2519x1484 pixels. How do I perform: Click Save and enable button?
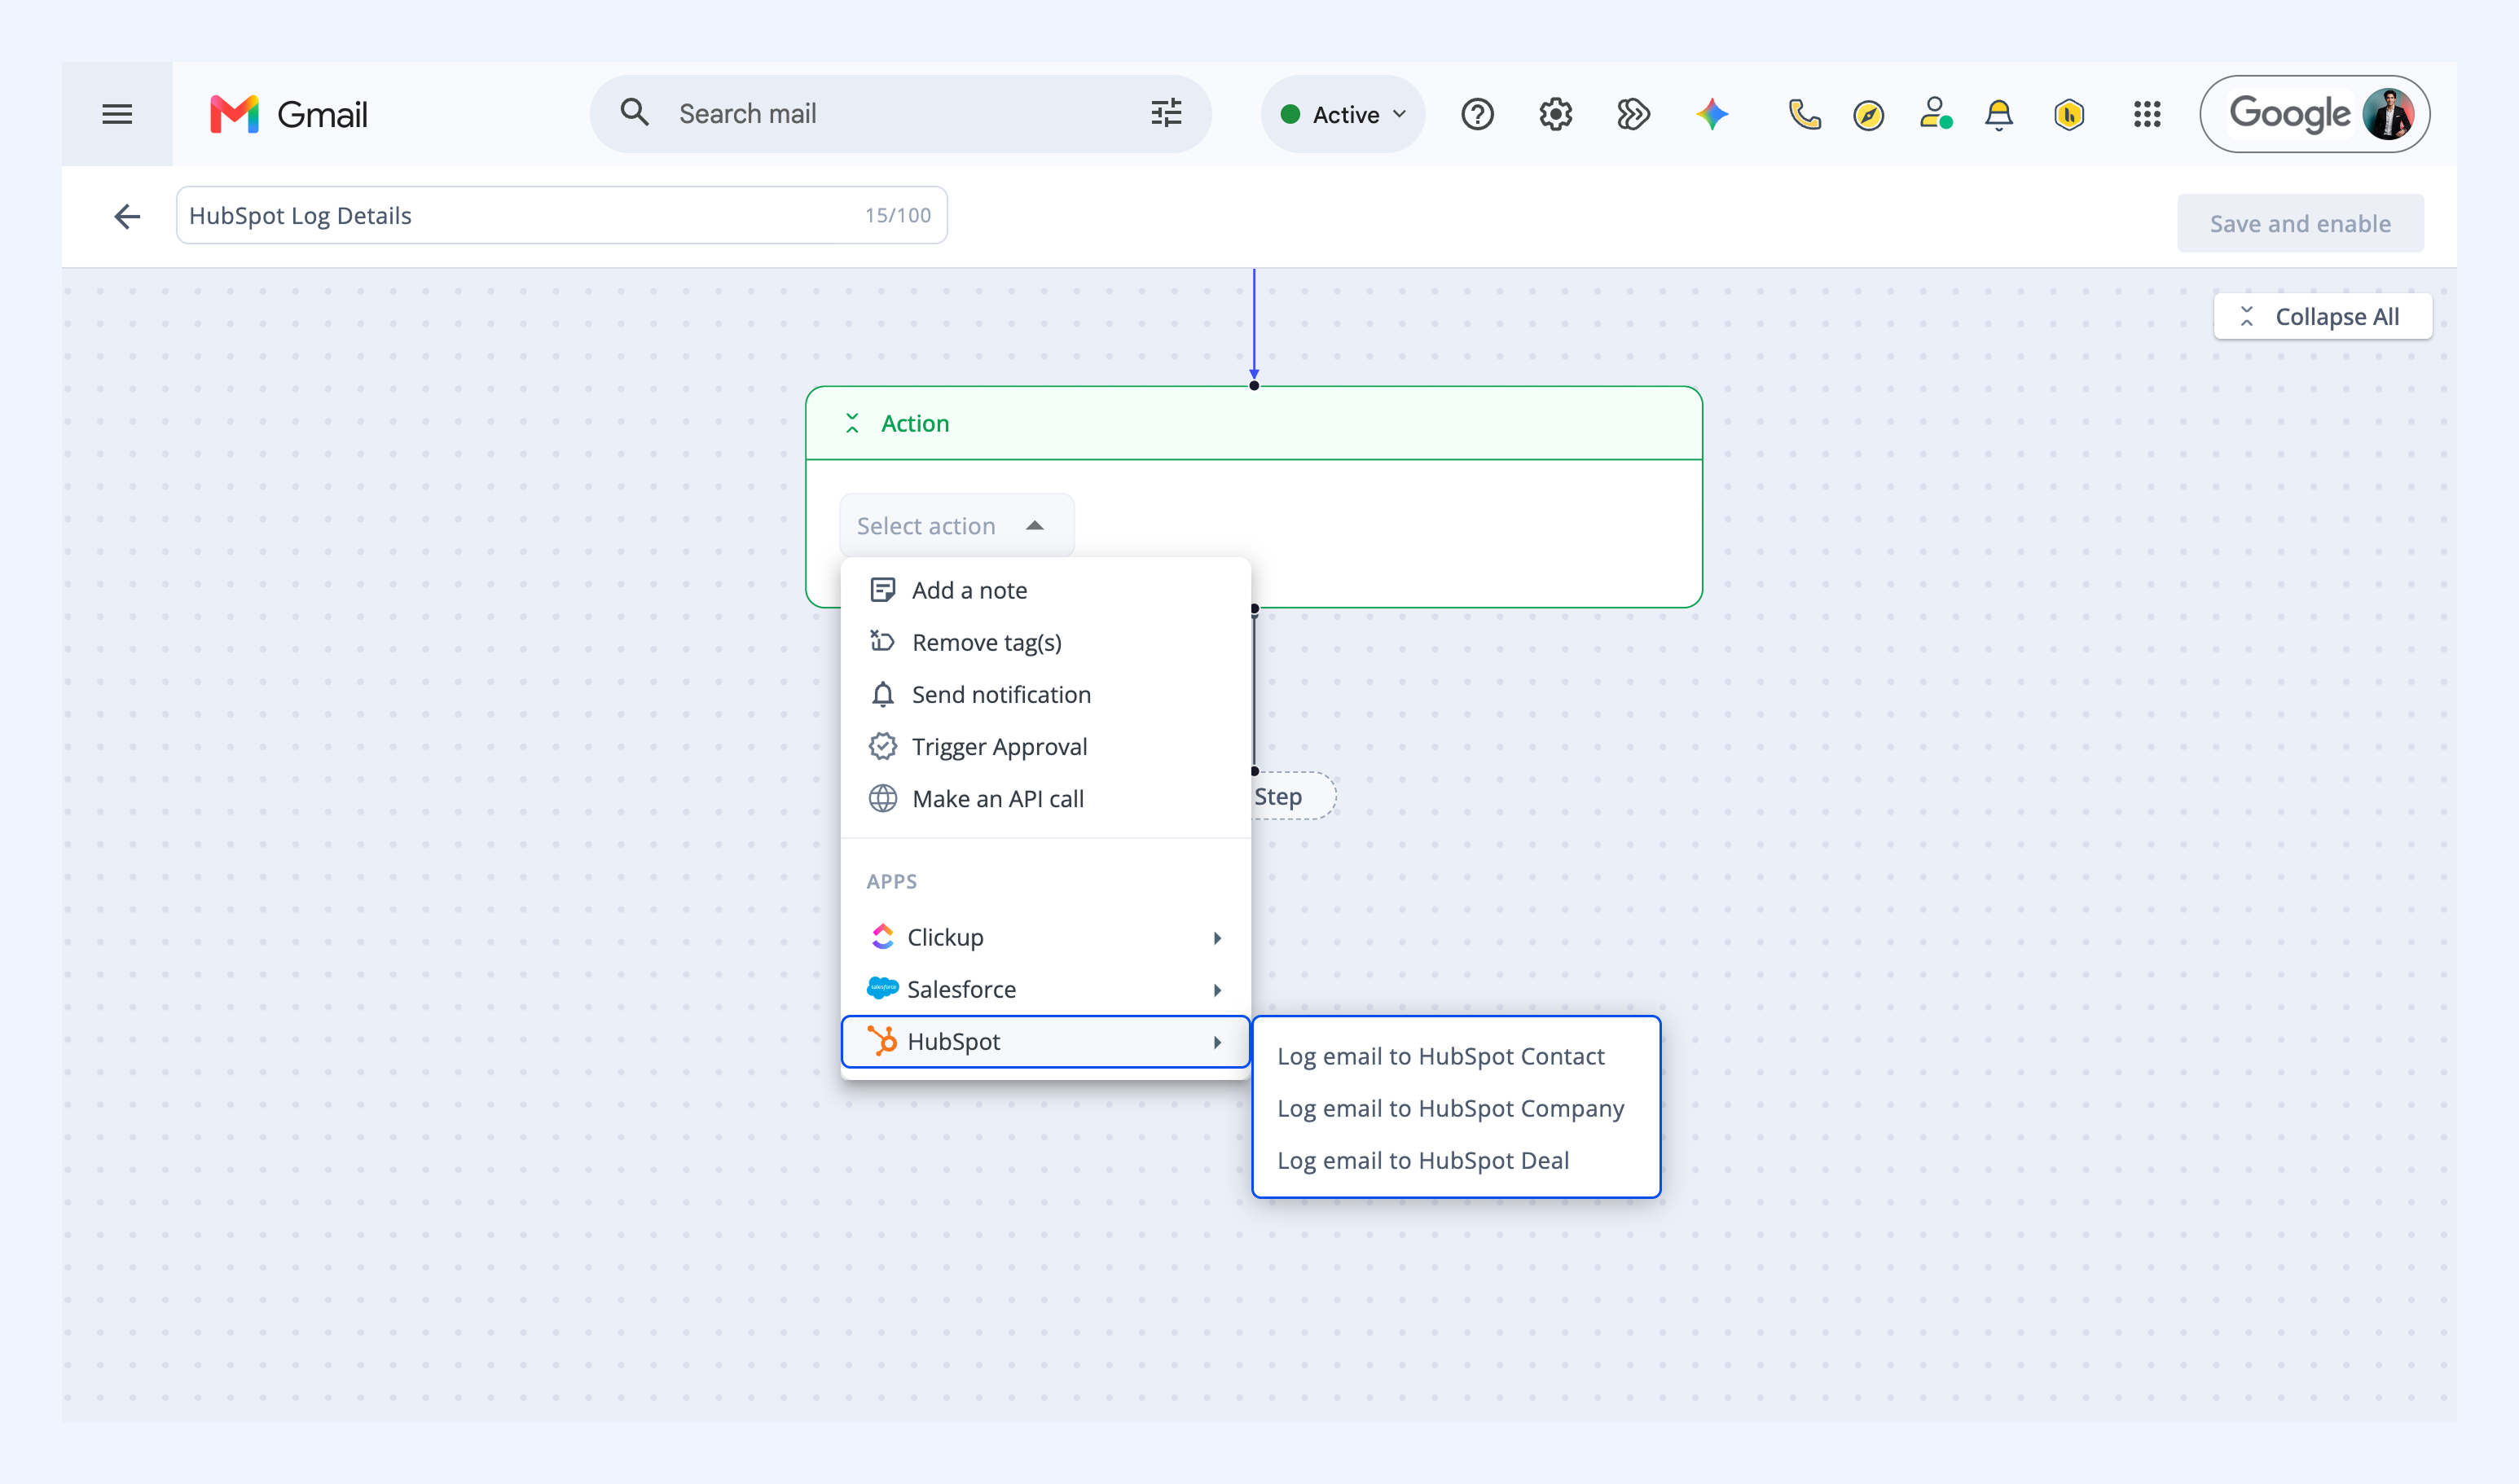pos(2300,223)
